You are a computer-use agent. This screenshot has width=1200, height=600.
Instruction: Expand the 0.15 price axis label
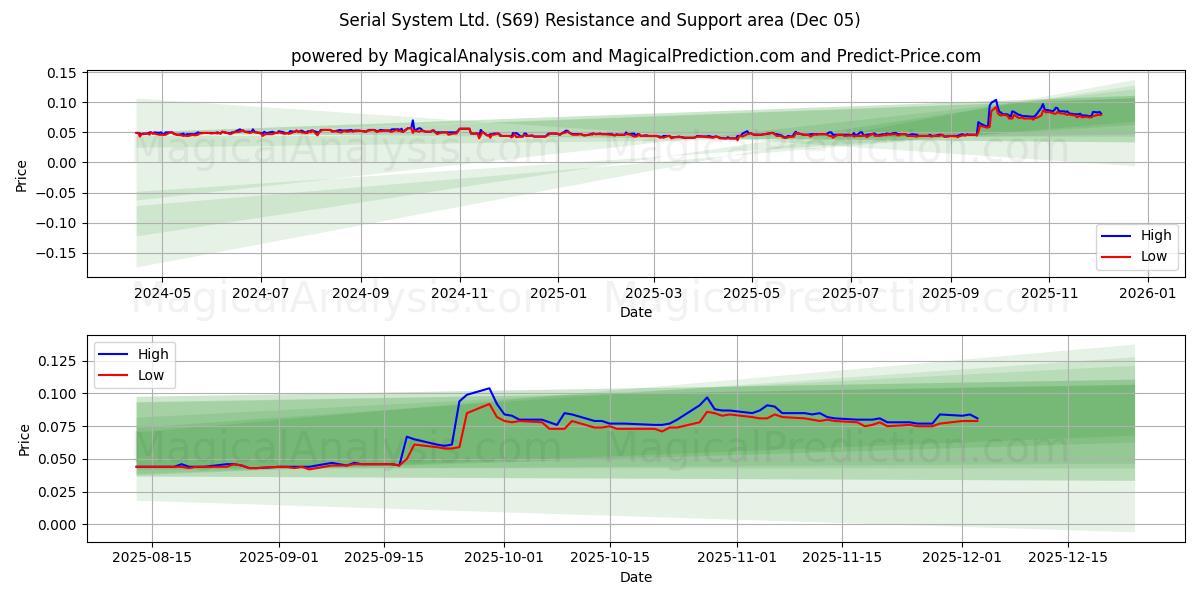[x=62, y=71]
